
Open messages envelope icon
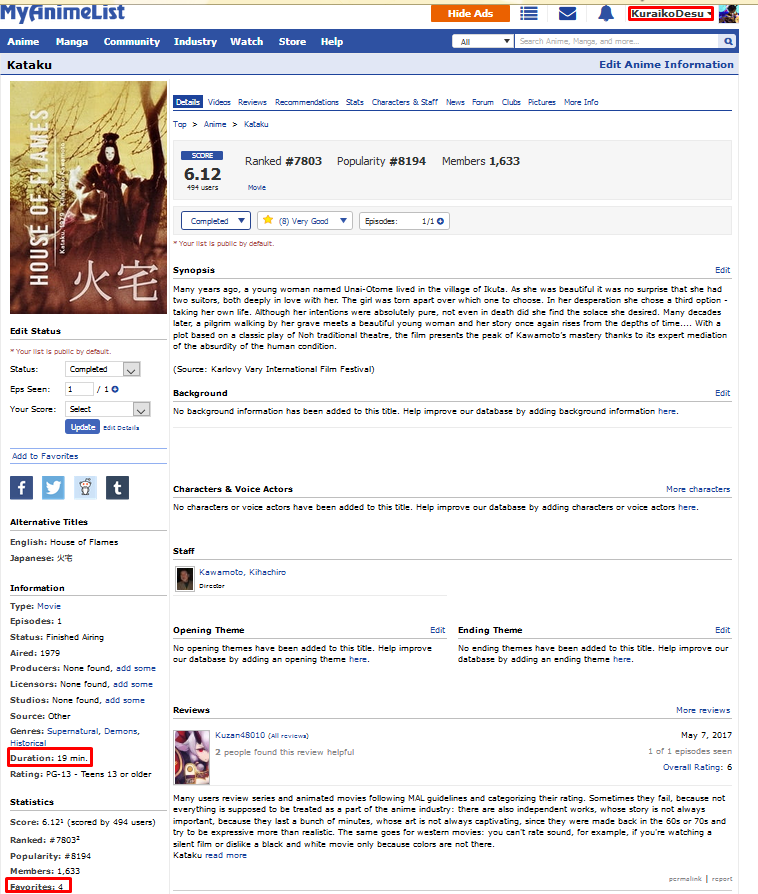click(x=567, y=13)
